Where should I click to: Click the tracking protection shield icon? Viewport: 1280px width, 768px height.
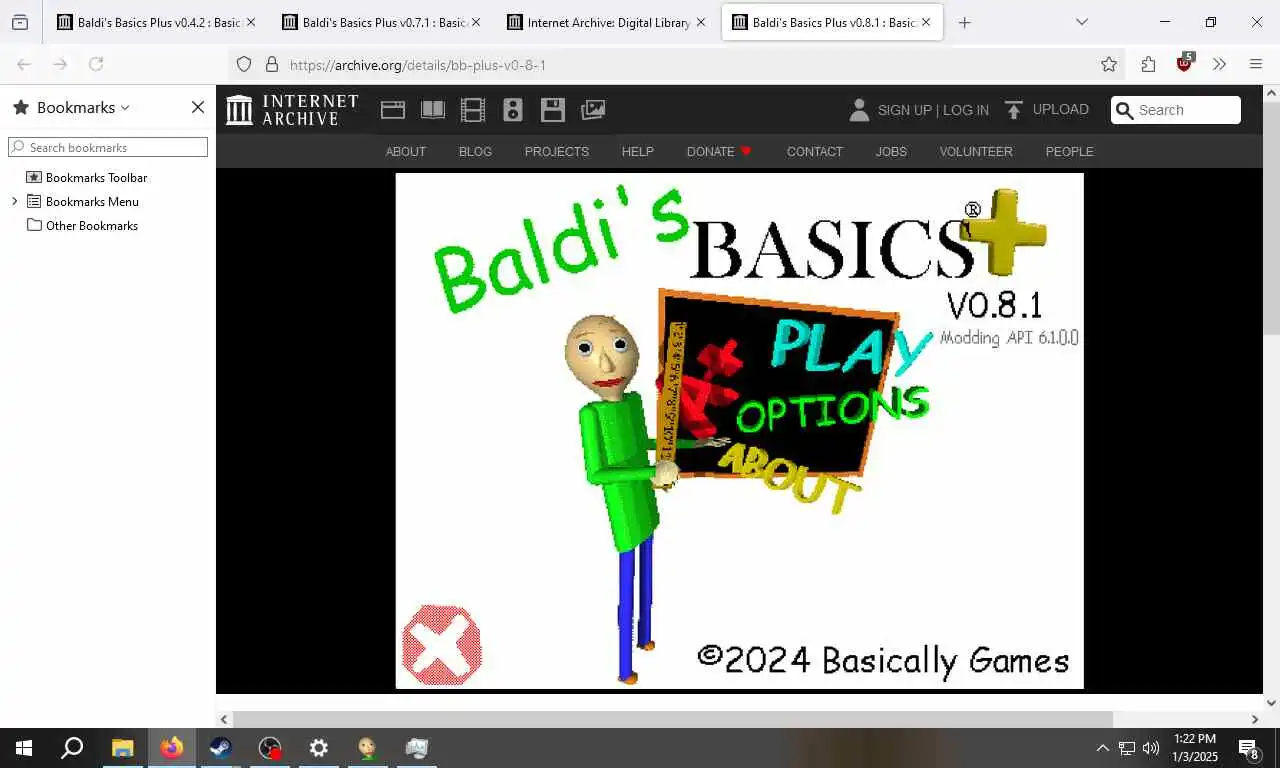click(244, 64)
